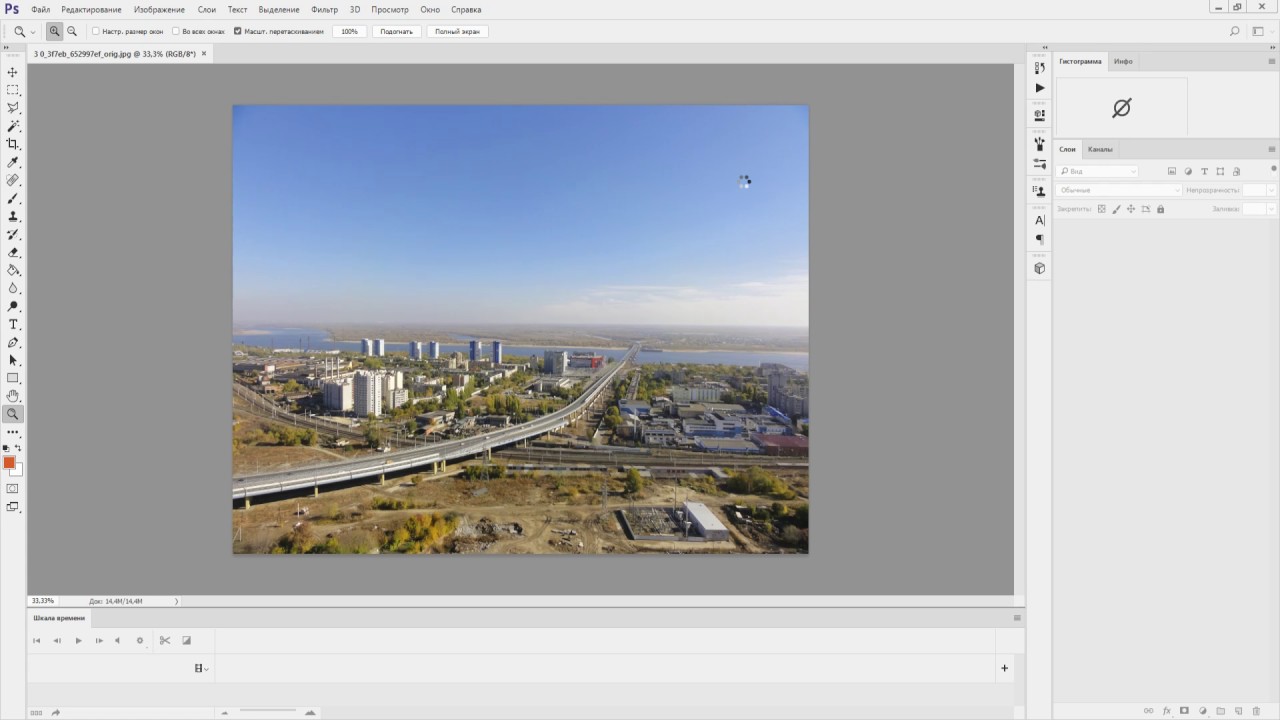1280x720 pixels.
Task: Lock all with padlock icon
Action: [x=1160, y=209]
